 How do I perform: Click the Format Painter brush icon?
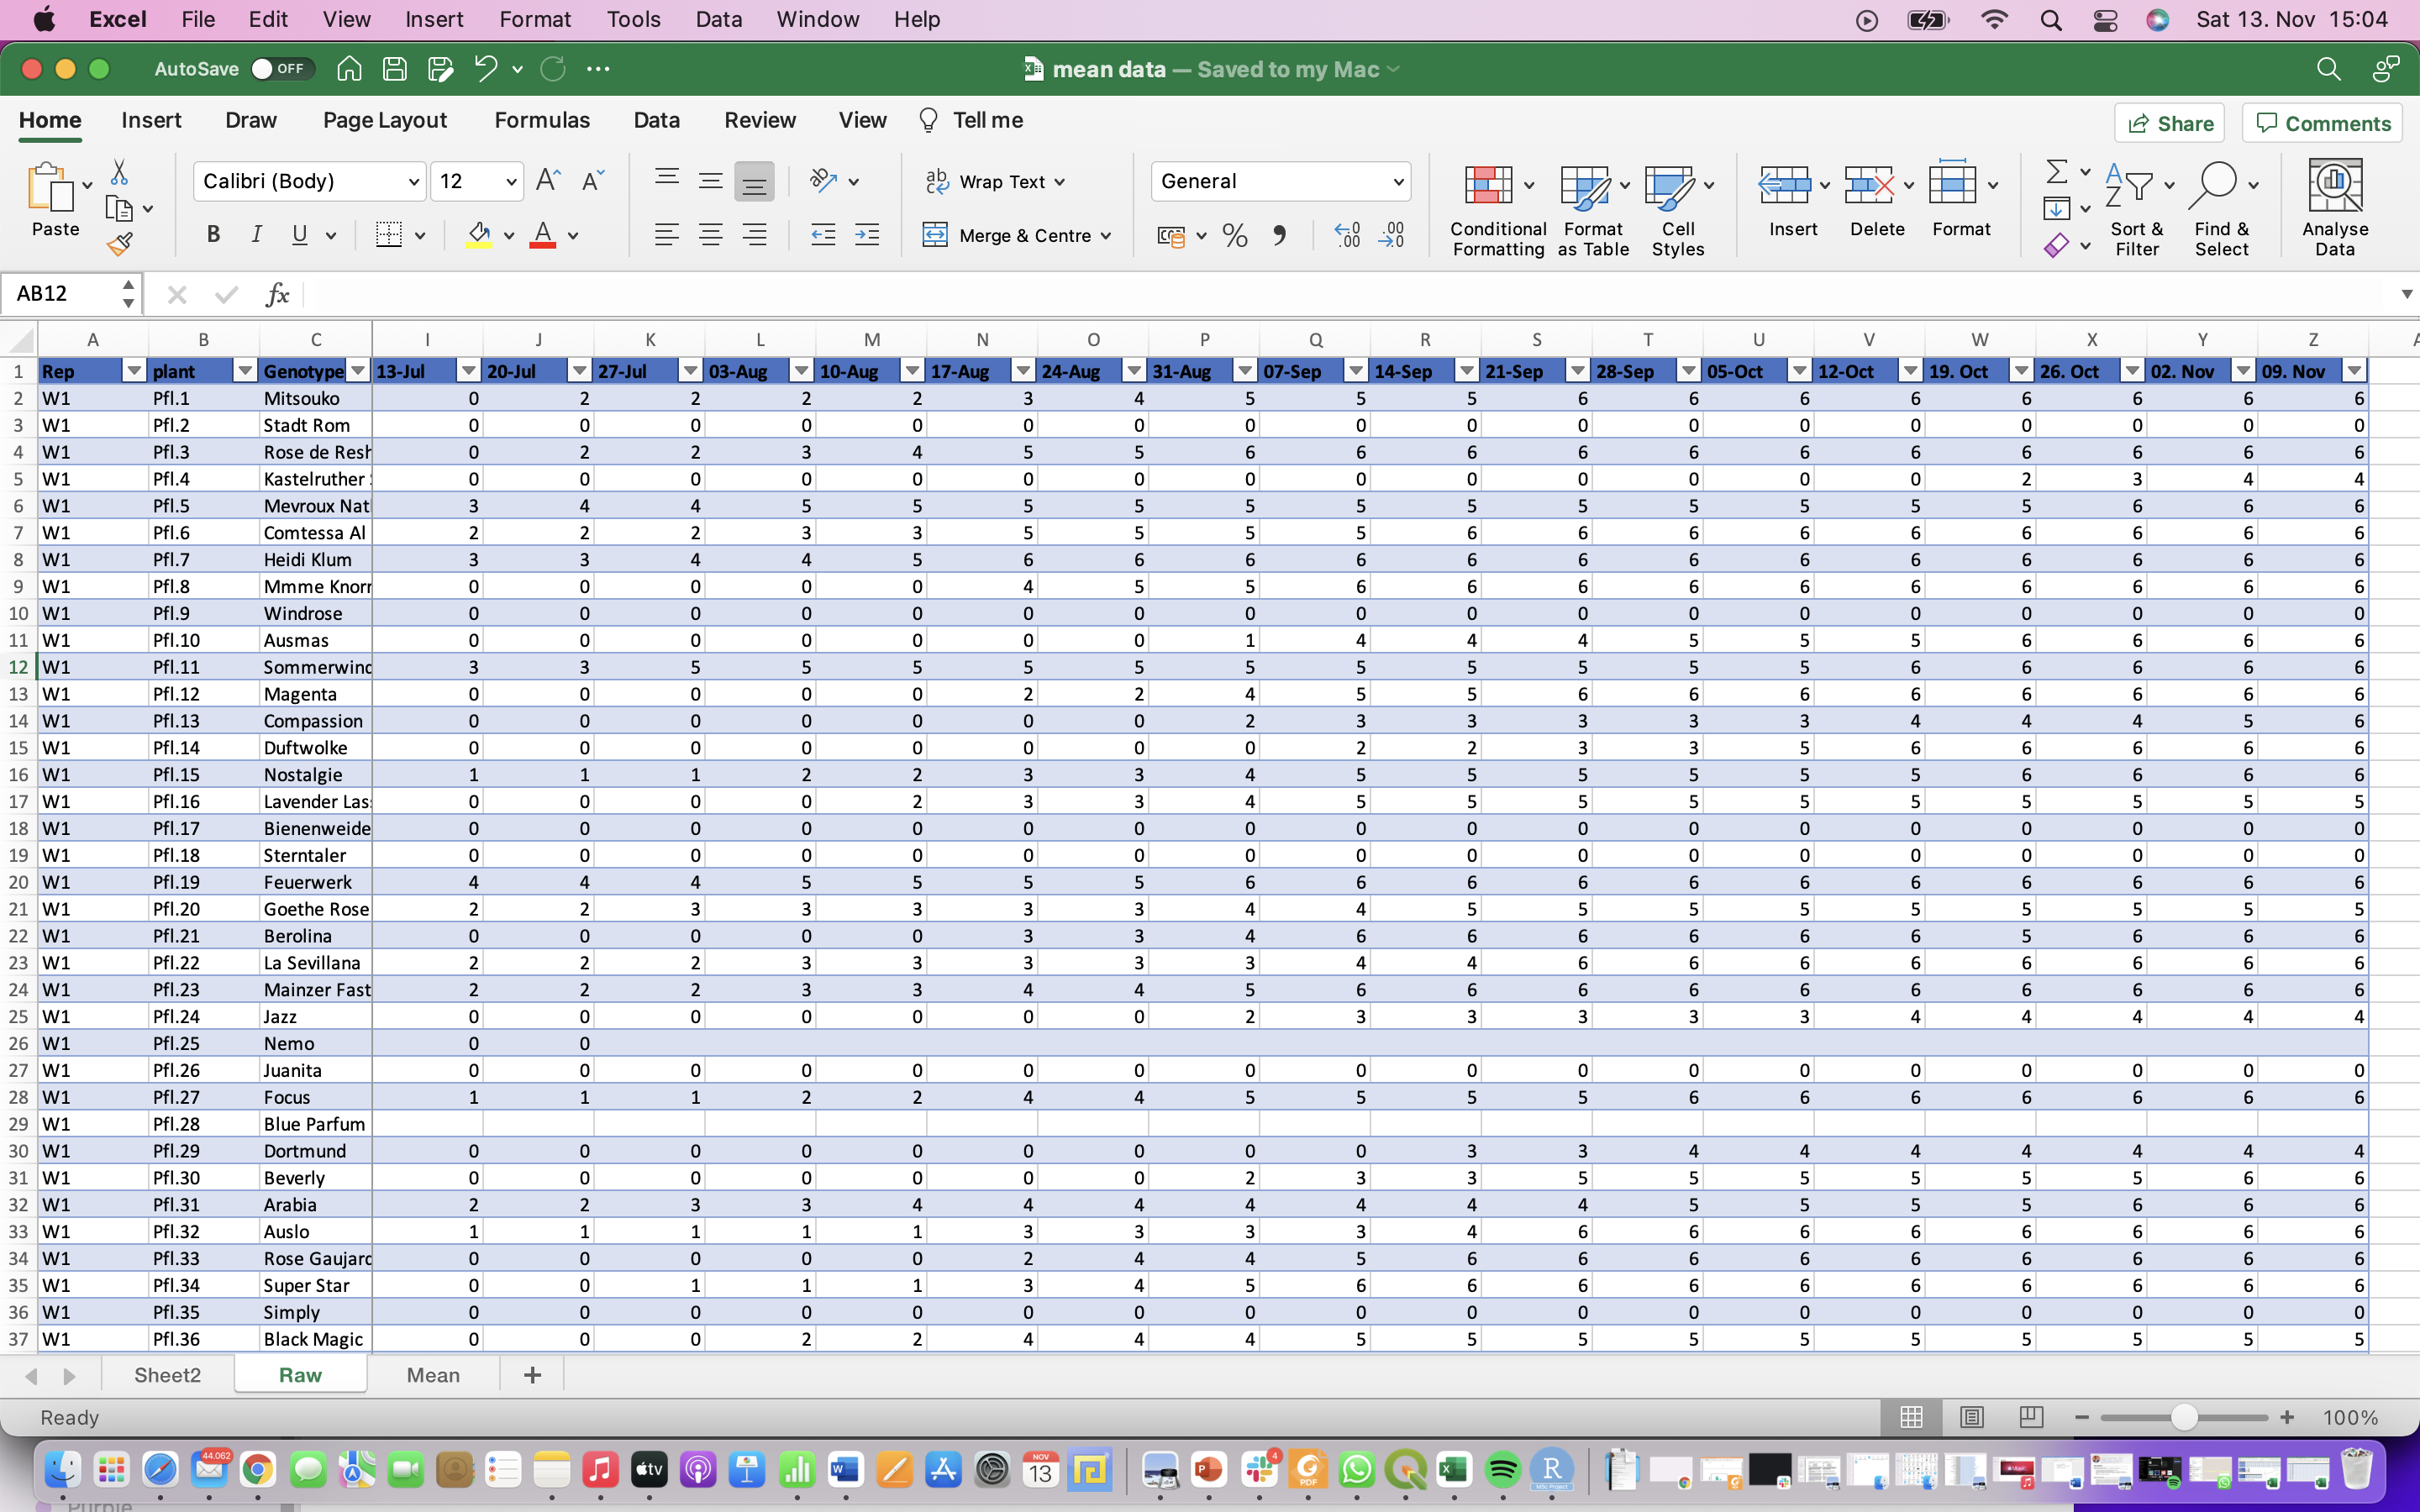click(120, 243)
